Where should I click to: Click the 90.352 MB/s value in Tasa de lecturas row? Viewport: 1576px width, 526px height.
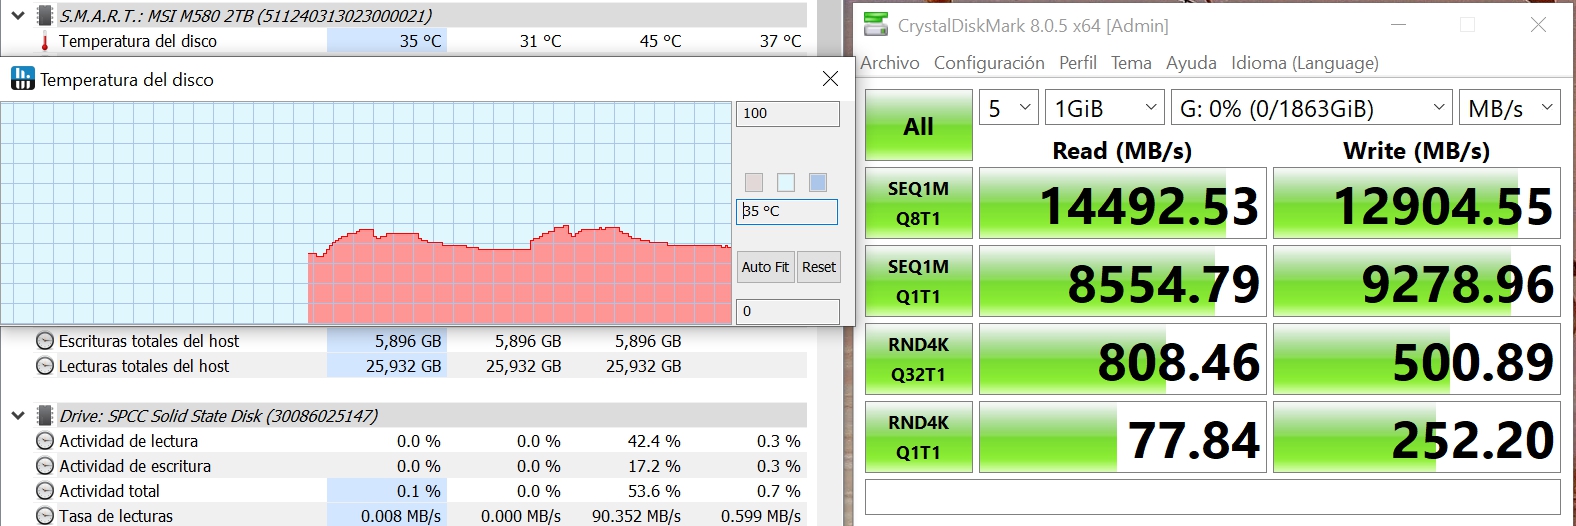(x=636, y=516)
